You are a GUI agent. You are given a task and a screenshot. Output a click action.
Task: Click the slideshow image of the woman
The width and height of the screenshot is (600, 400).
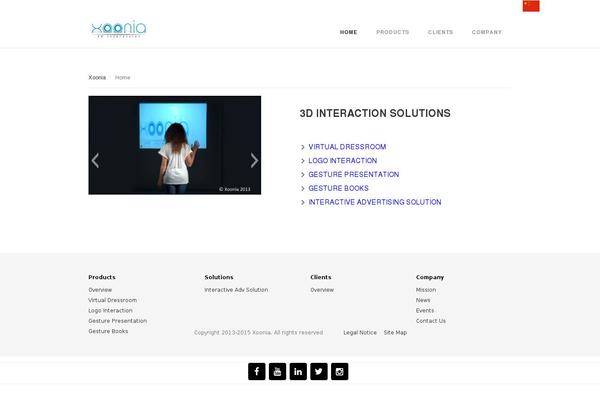(175, 145)
